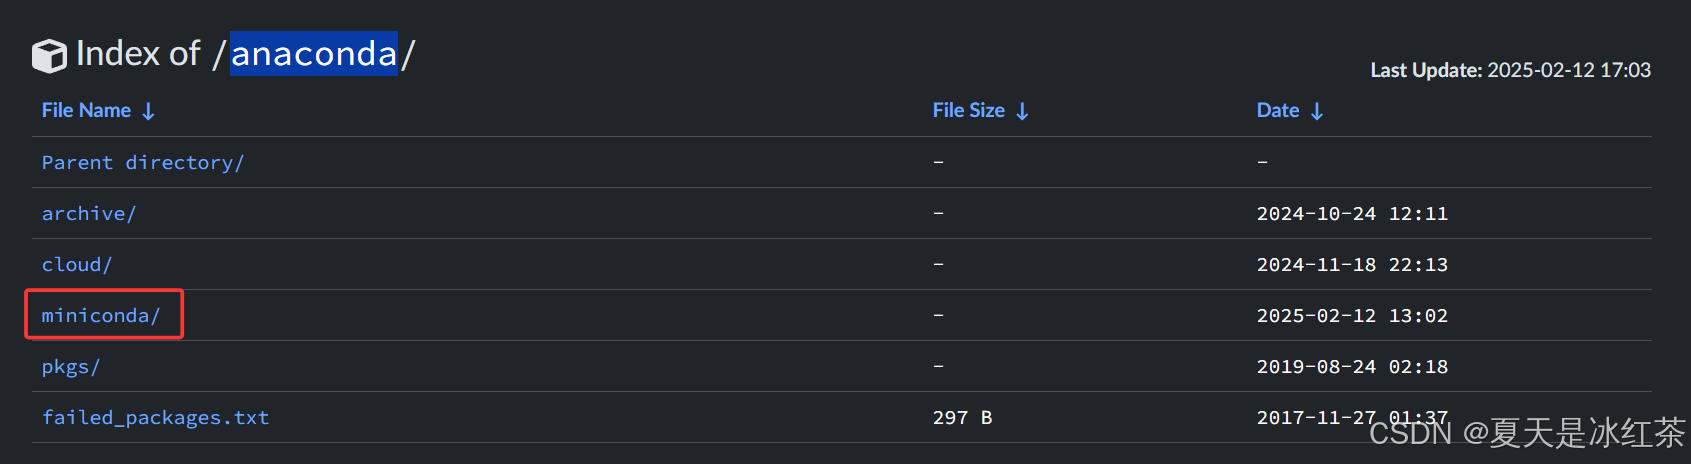Open the archive/ folder
The height and width of the screenshot is (464, 1691).
pyautogui.click(x=89, y=213)
